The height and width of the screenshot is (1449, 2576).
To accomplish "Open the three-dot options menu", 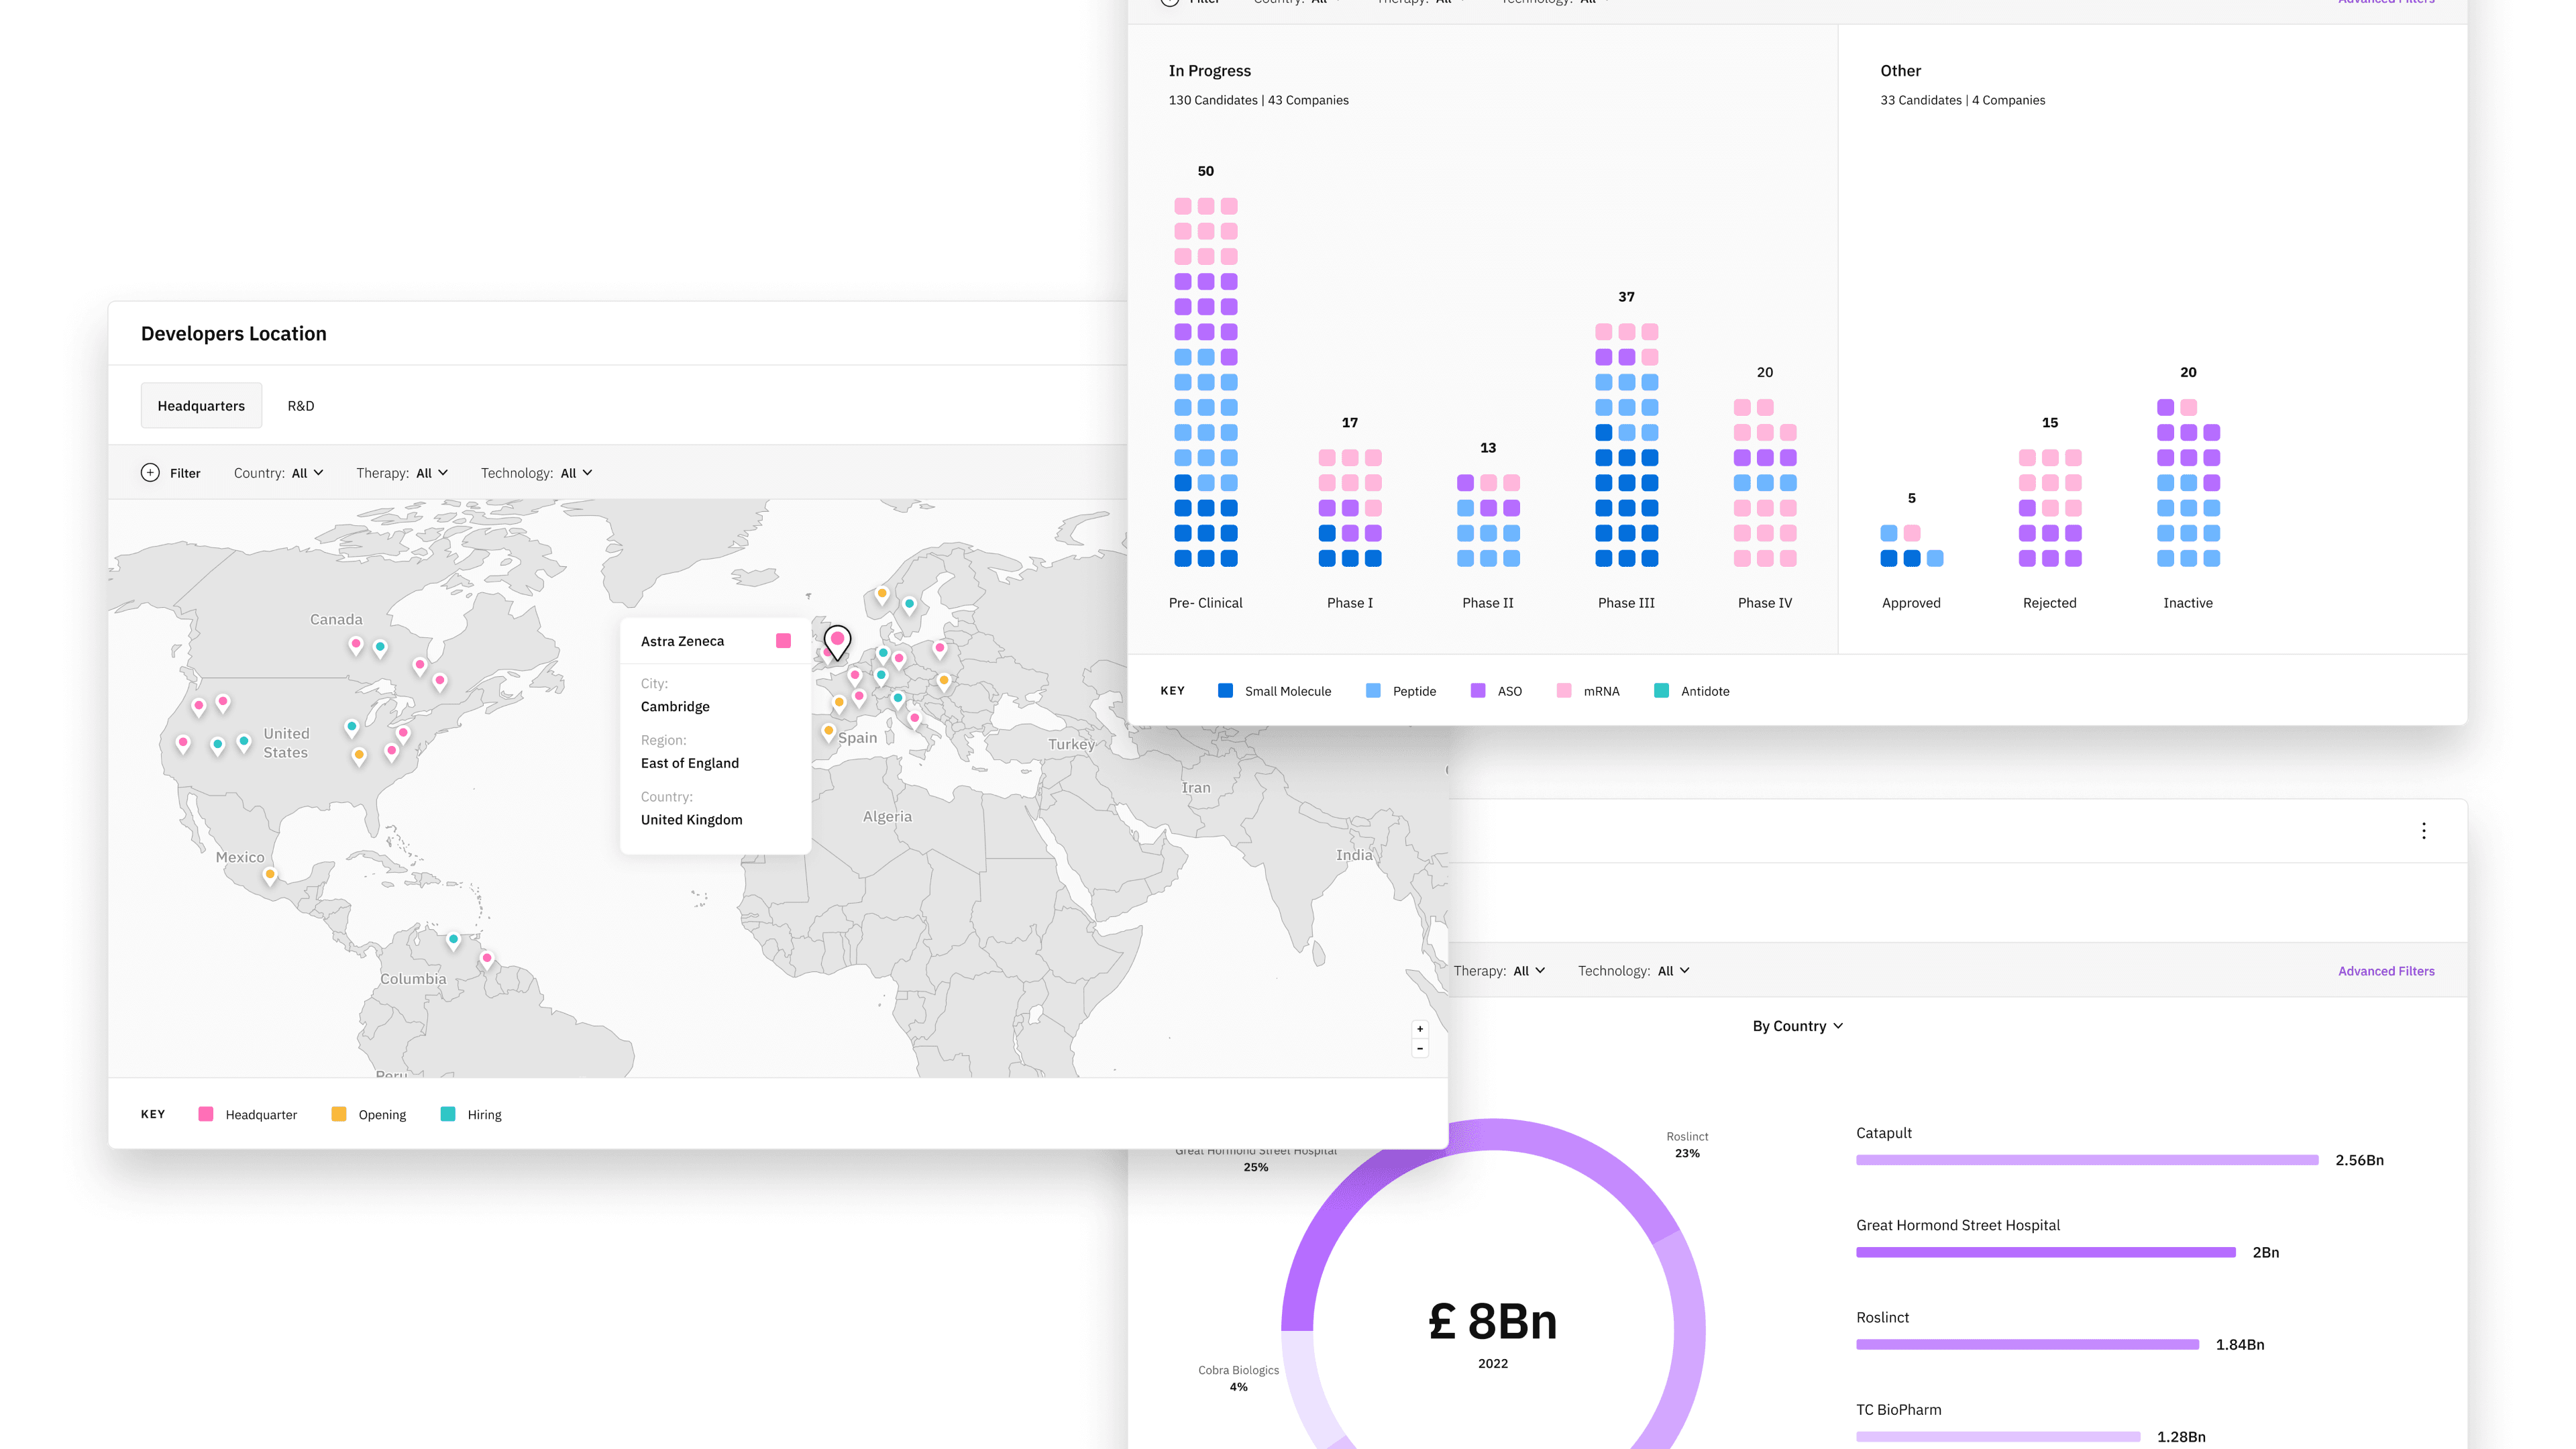I will (2424, 831).
